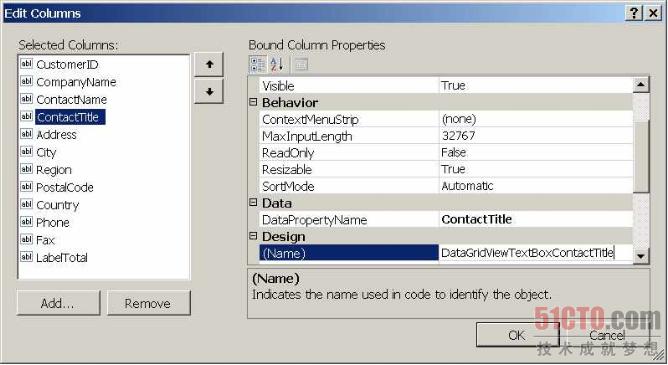Image resolution: width=668 pixels, height=365 pixels.
Task: Select LabelTotal in Selected Columns
Action: (x=62, y=257)
